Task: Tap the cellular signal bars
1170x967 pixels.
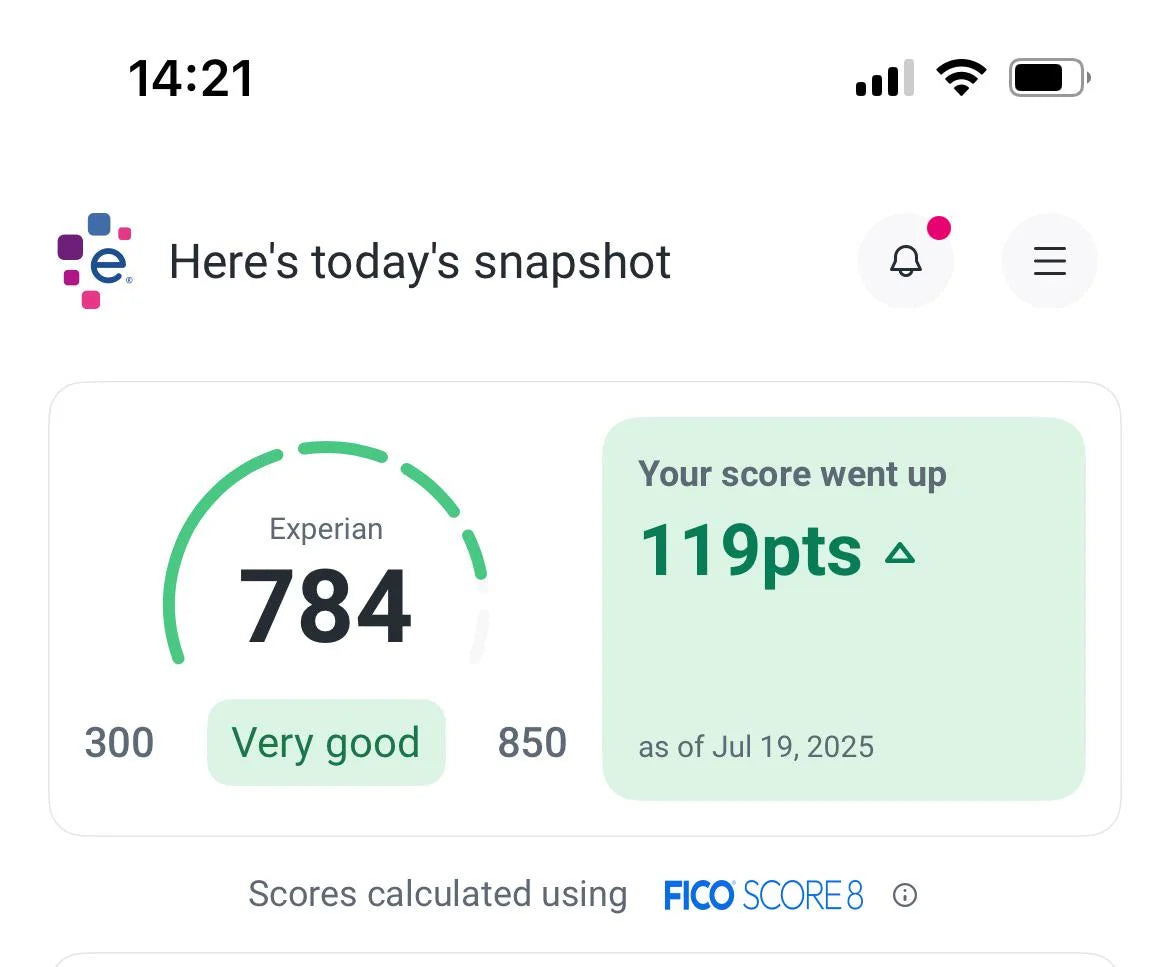Action: 884,78
